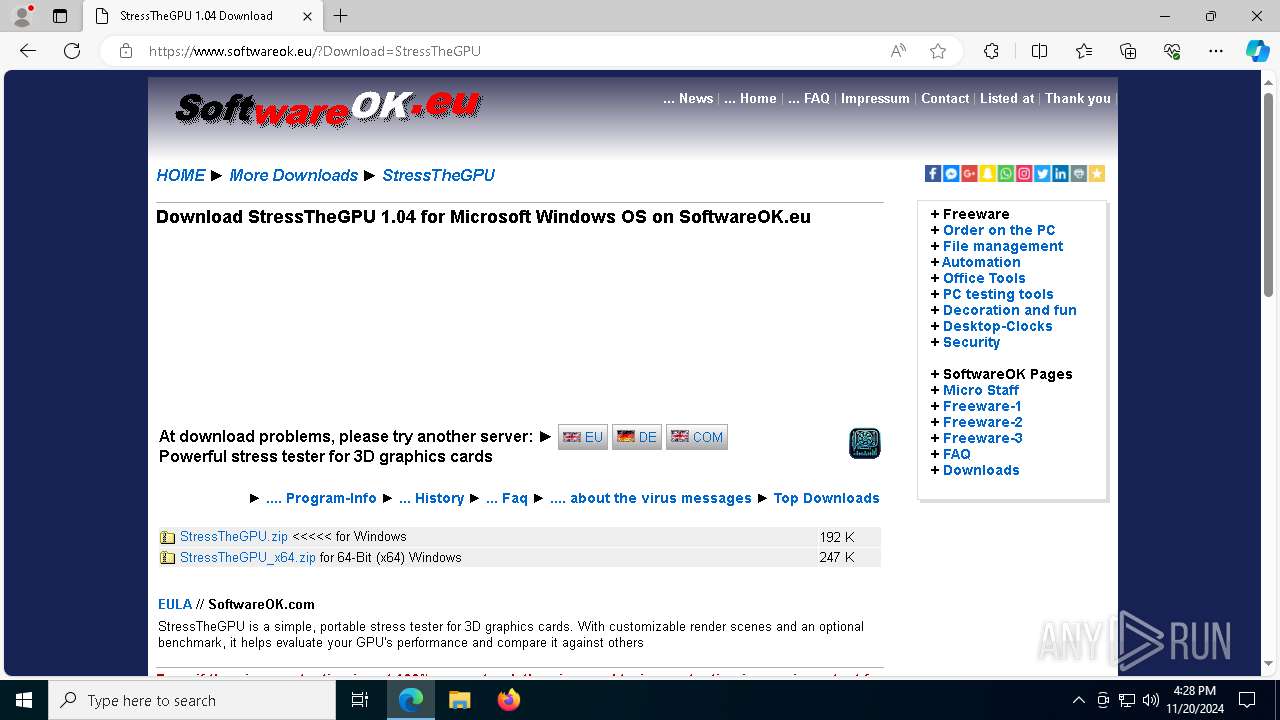The image size is (1280, 720).
Task: Open the Thank you header link
Action: pos(1078,98)
